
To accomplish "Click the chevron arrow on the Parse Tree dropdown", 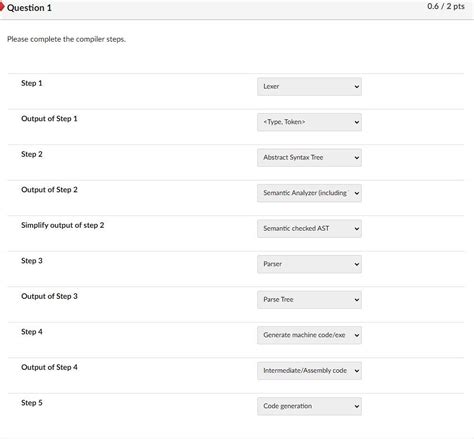I will pyautogui.click(x=357, y=300).
